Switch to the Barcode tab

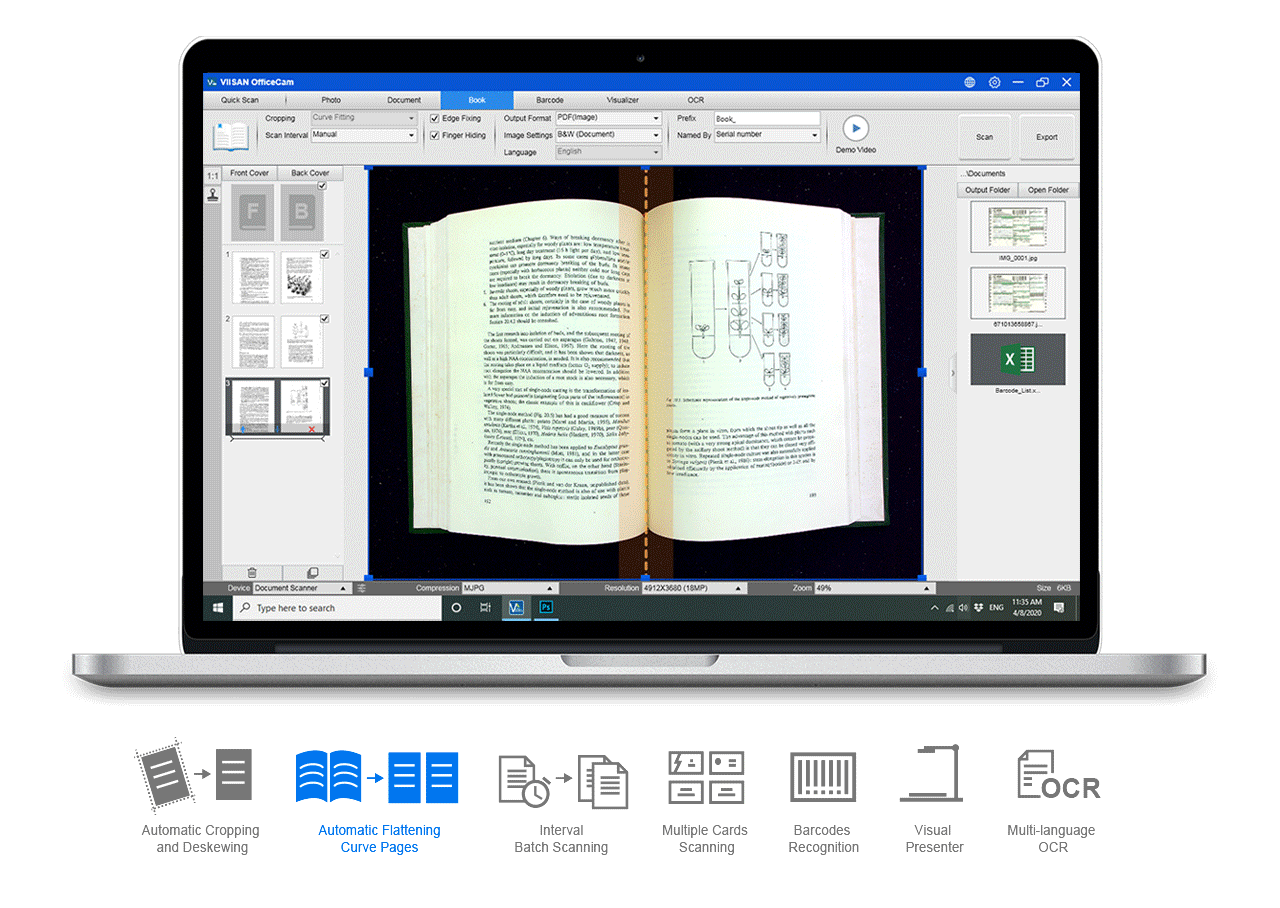point(550,100)
